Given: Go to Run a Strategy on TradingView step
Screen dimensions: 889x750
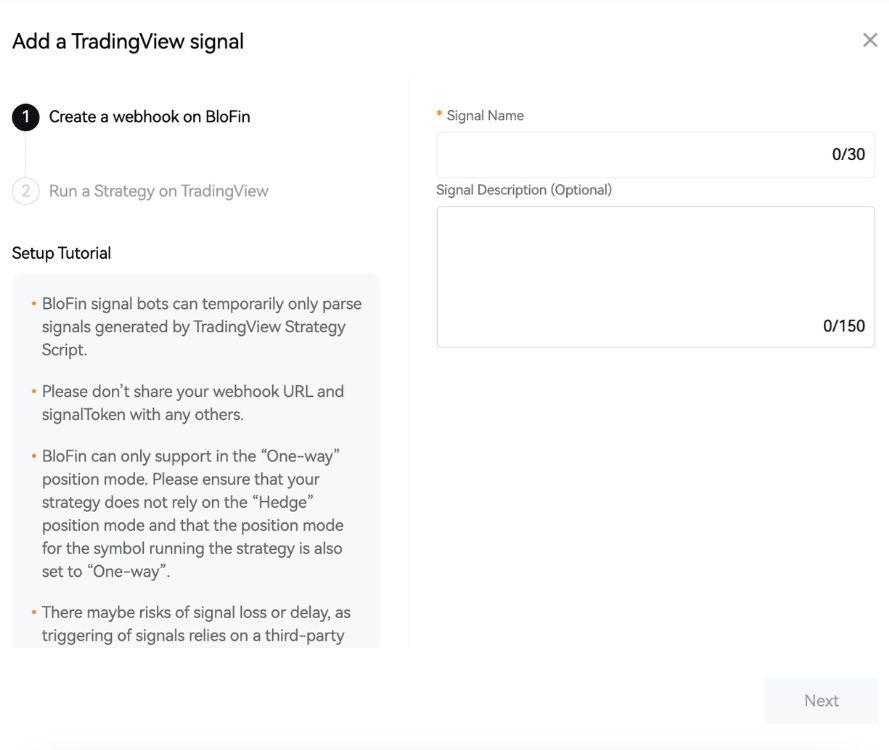Looking at the screenshot, I should 158,191.
